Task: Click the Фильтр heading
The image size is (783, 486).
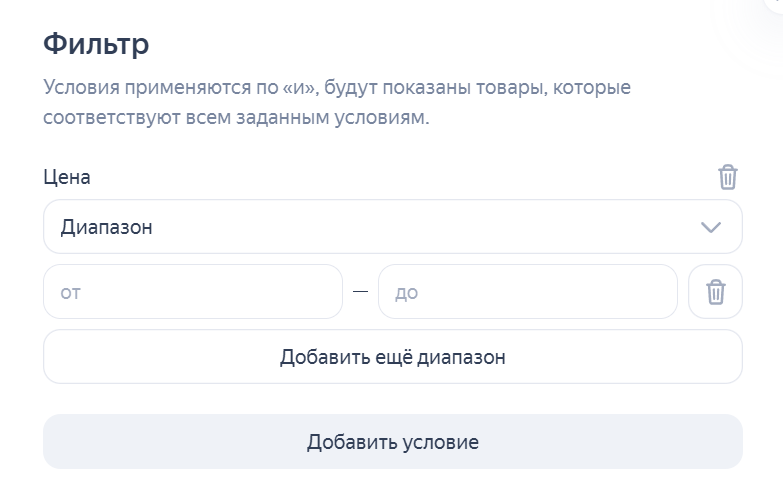Action: (96, 44)
